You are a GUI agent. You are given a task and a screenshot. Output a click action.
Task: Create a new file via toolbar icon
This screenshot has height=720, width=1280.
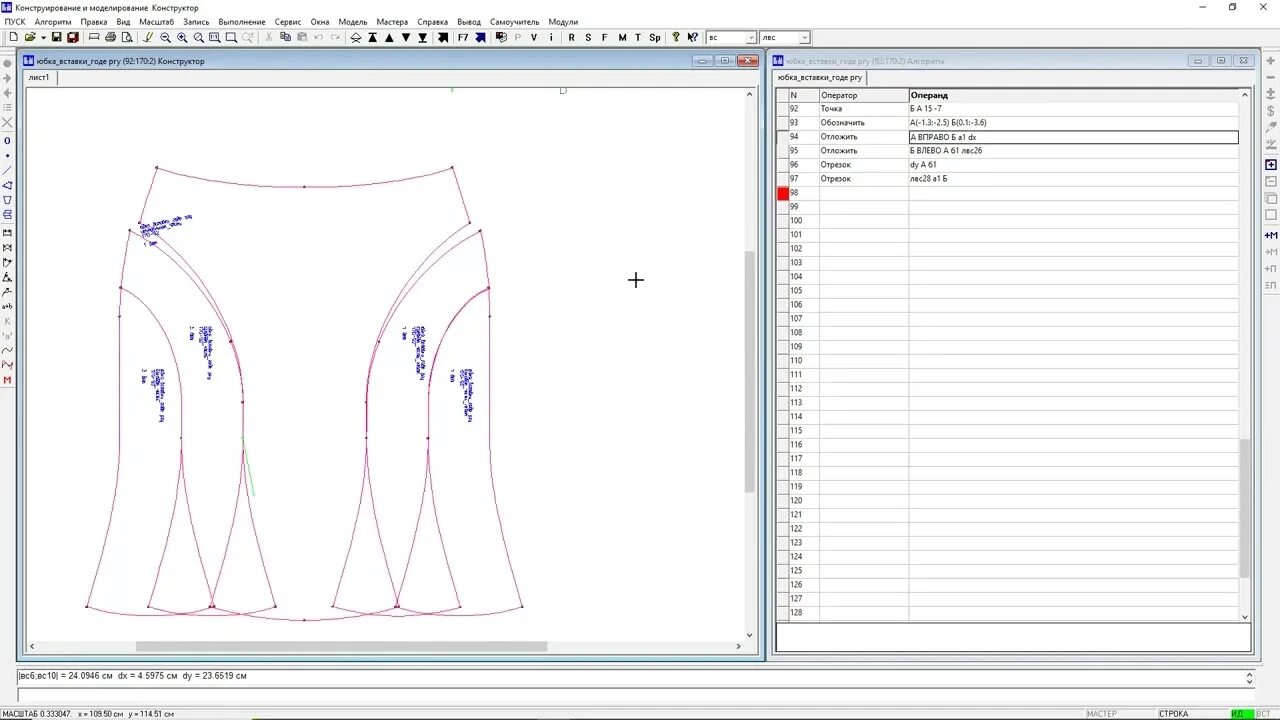13,37
